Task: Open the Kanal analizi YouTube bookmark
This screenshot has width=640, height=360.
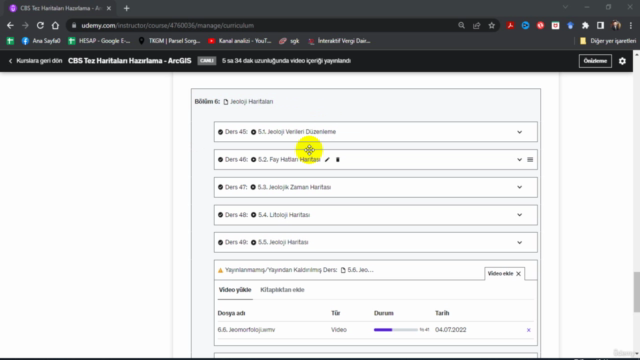Action: (x=240, y=41)
